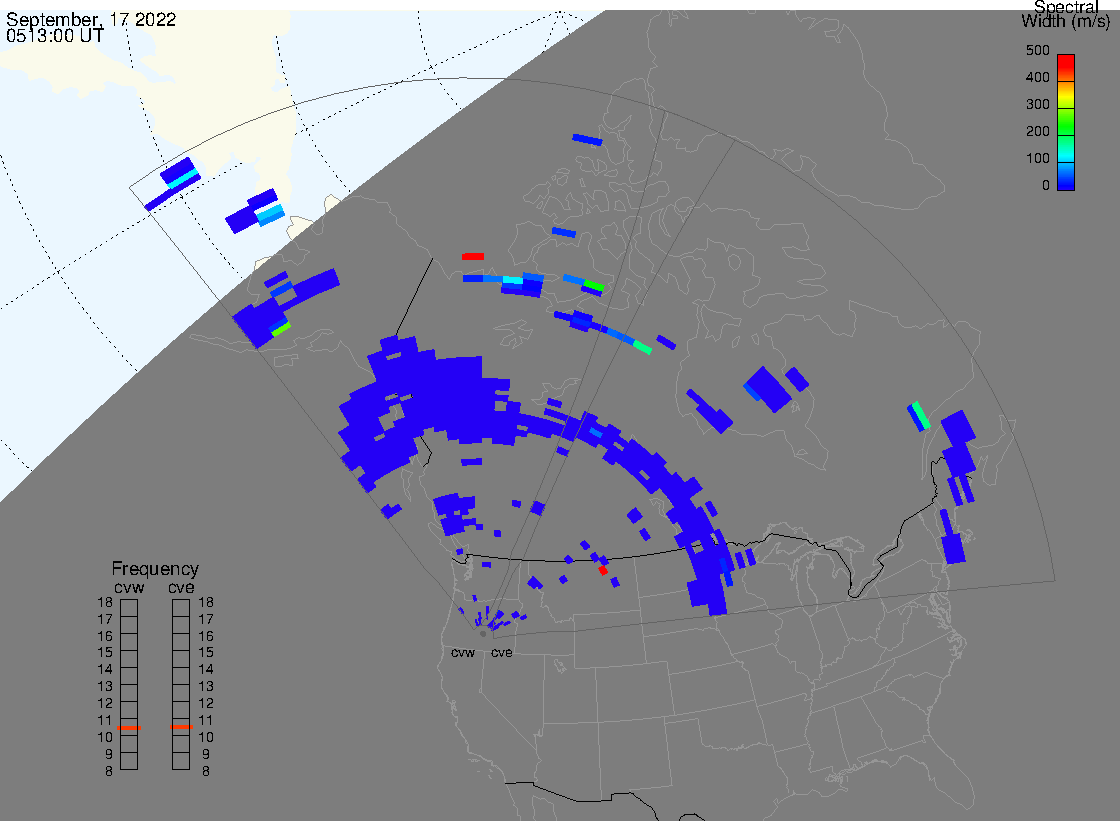Click the 500 label on the color bar
Image resolution: width=1120 pixels, height=821 pixels.
[x=1037, y=51]
